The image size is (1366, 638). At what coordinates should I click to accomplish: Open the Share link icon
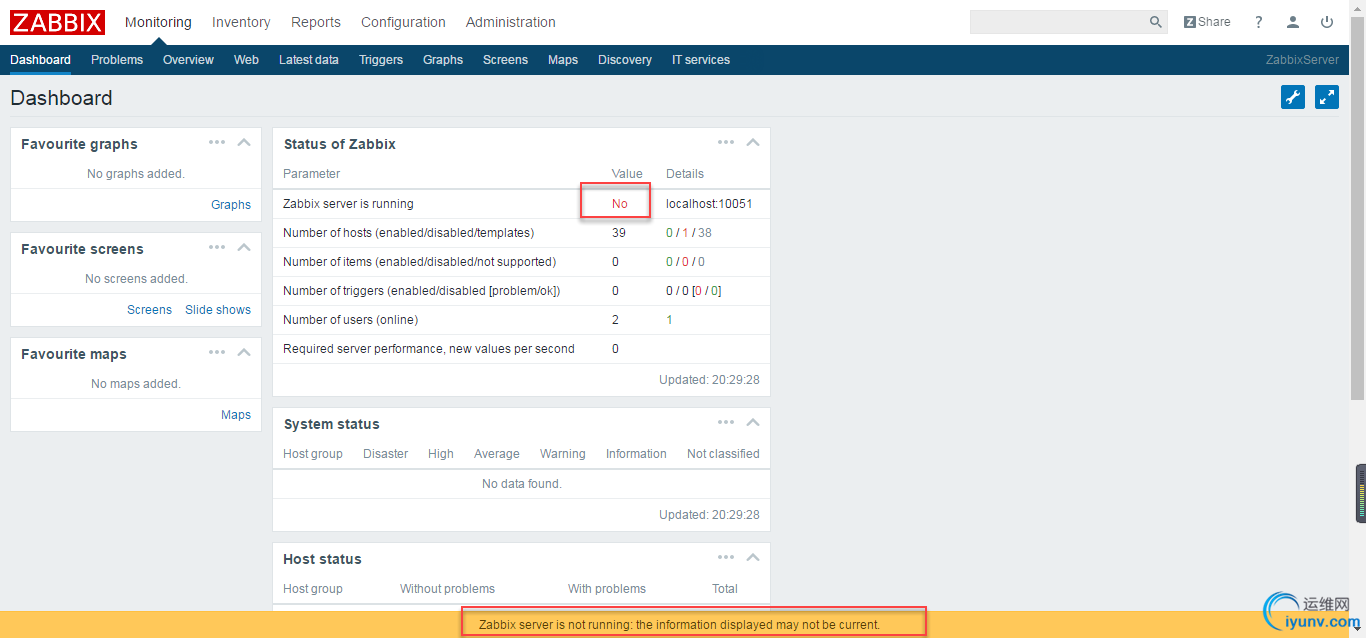coord(1207,22)
